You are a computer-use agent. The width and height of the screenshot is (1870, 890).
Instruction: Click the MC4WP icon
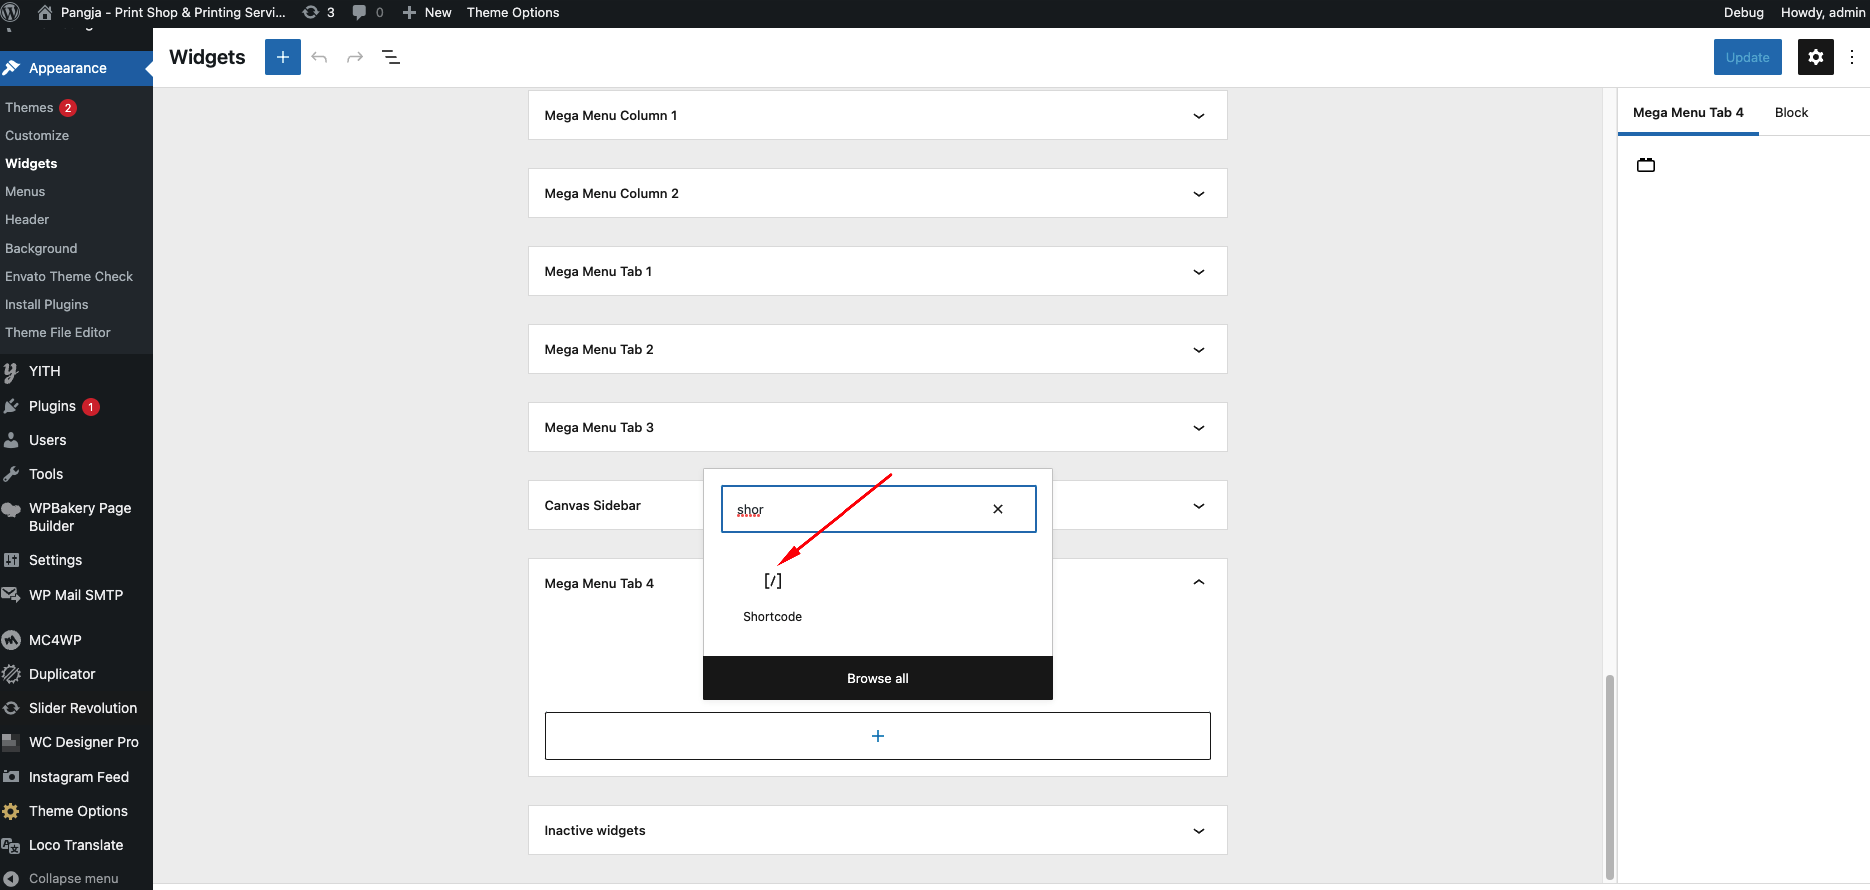[x=11, y=640]
